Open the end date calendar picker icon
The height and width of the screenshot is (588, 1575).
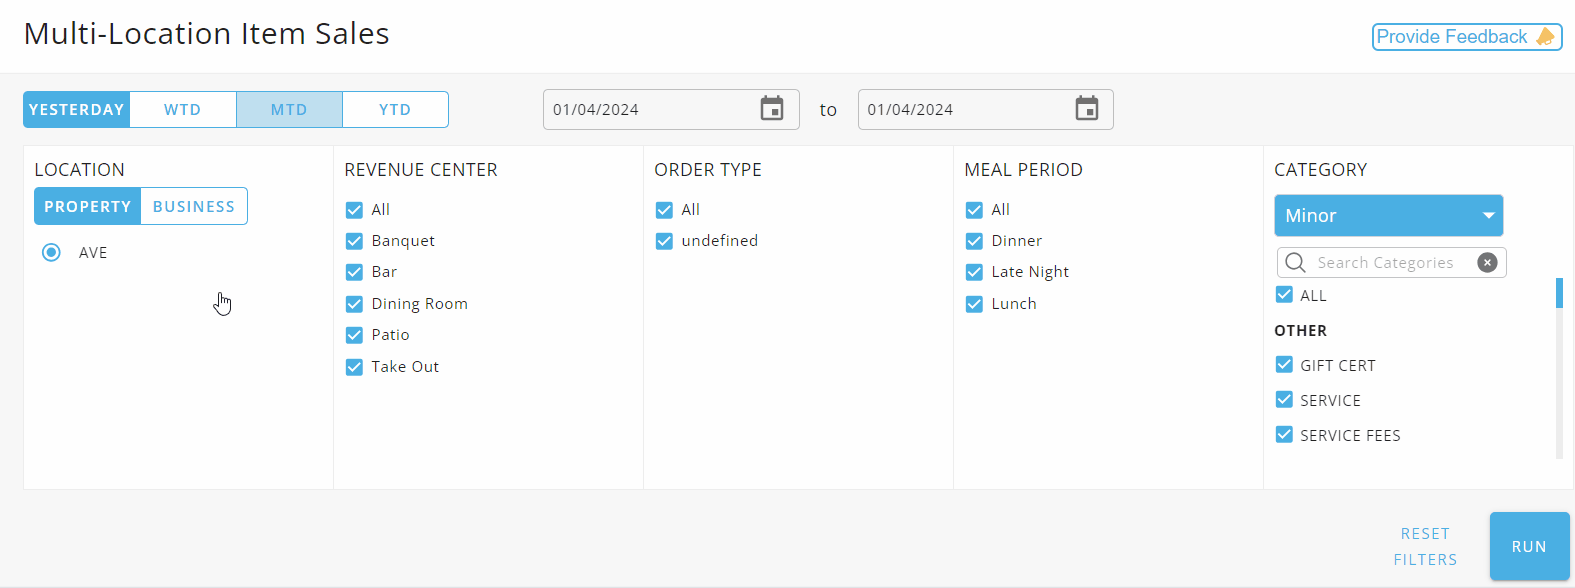(x=1087, y=109)
